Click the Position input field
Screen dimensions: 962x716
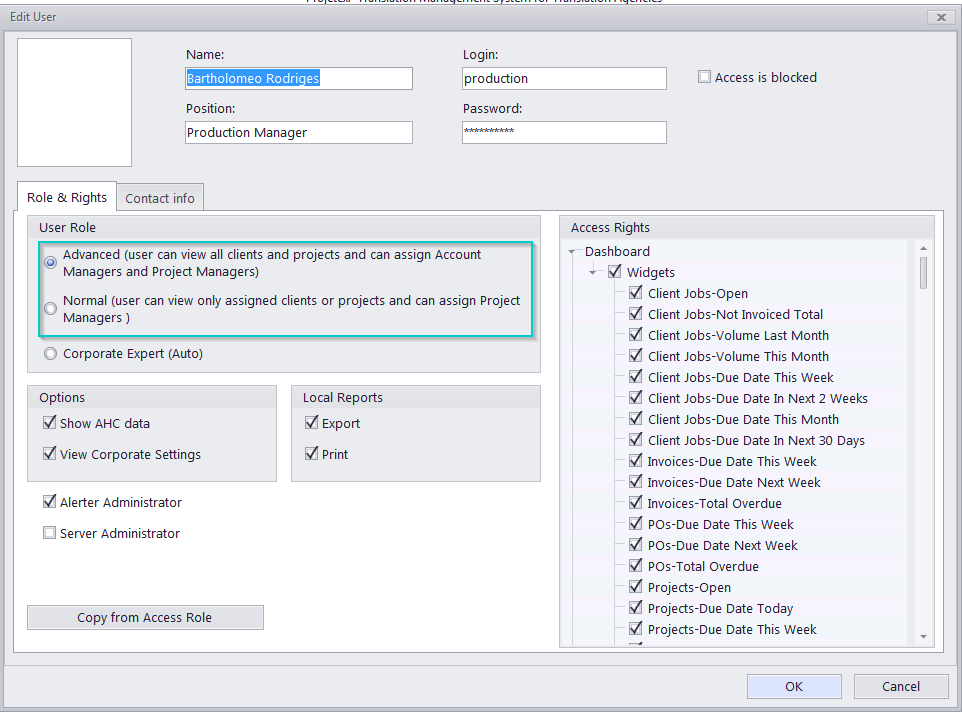pyautogui.click(x=299, y=133)
